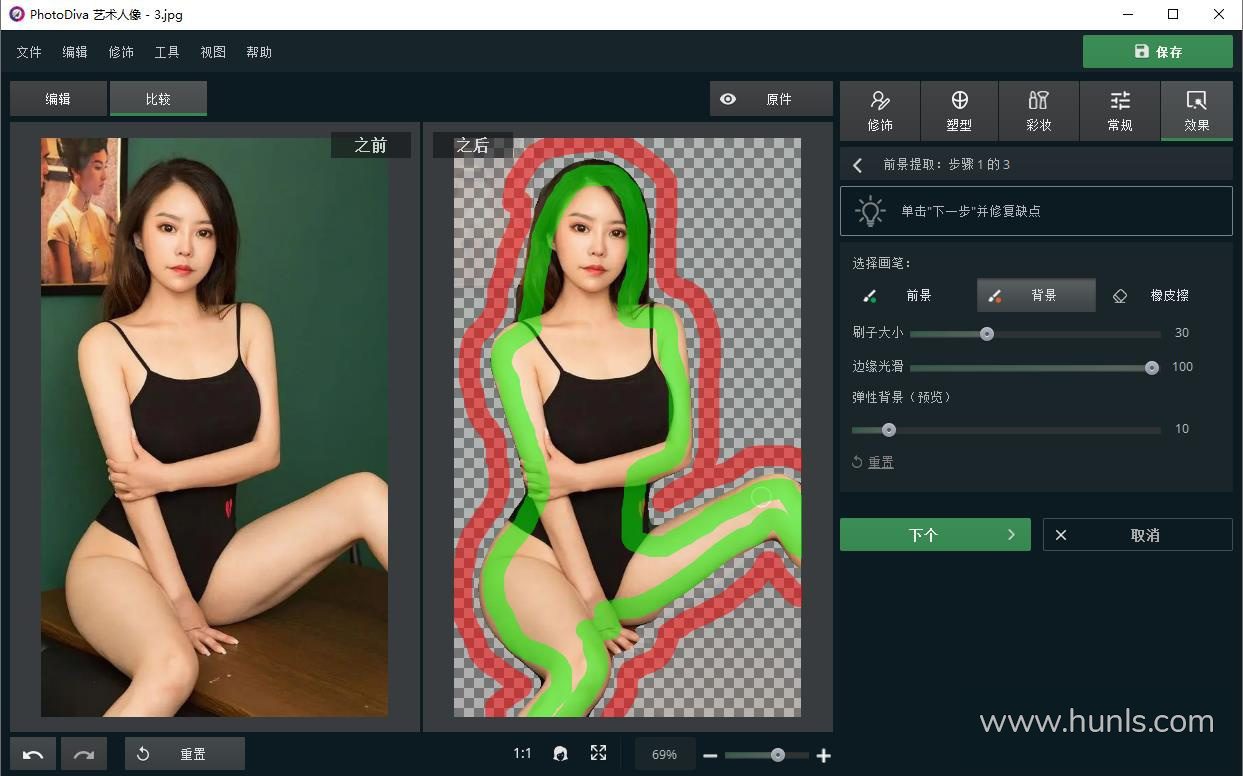Click the face-fit zoom icon
Image resolution: width=1243 pixels, height=776 pixels.
click(560, 754)
